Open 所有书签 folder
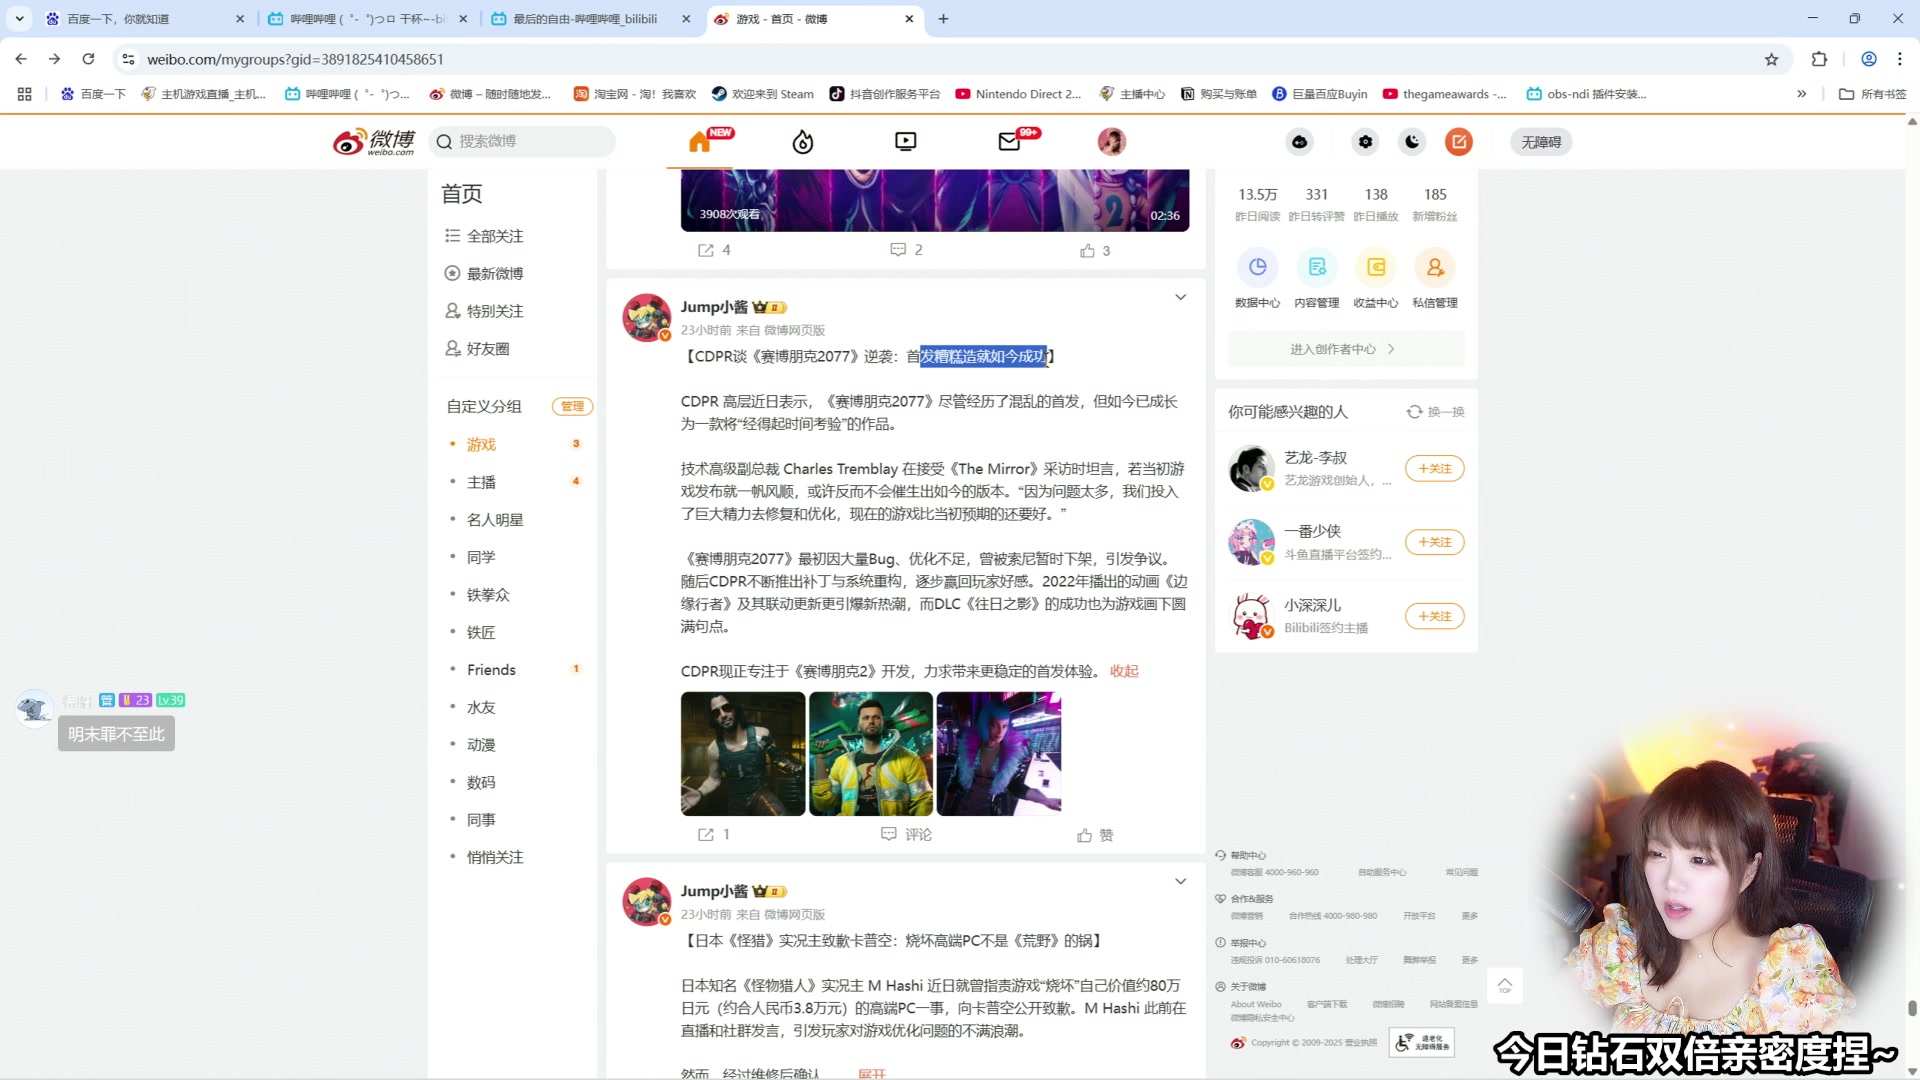Screen dimensions: 1920x1080 [1872, 94]
